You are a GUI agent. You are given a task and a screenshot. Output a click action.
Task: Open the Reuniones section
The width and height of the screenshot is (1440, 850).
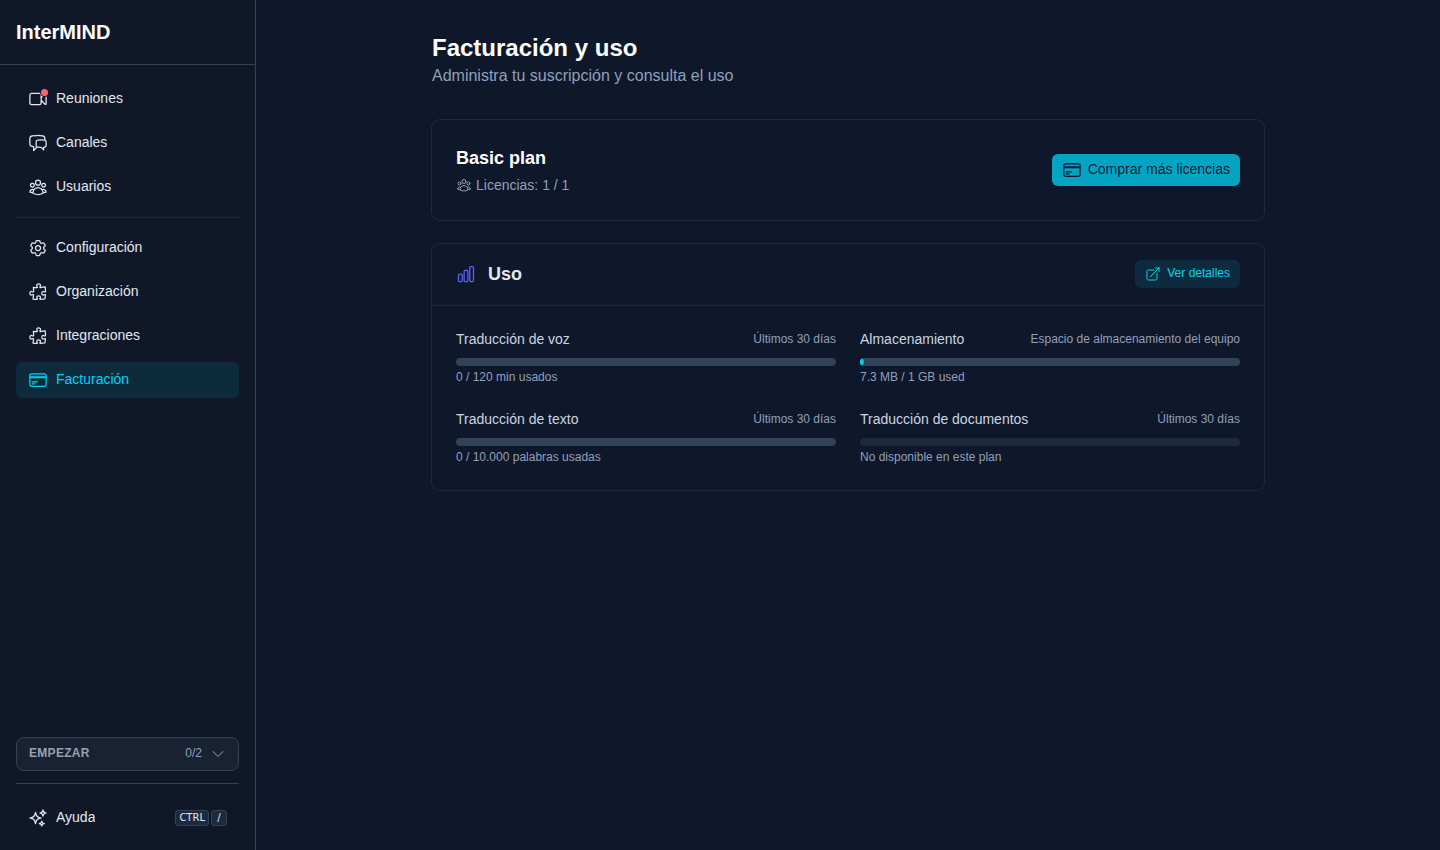pos(127,98)
